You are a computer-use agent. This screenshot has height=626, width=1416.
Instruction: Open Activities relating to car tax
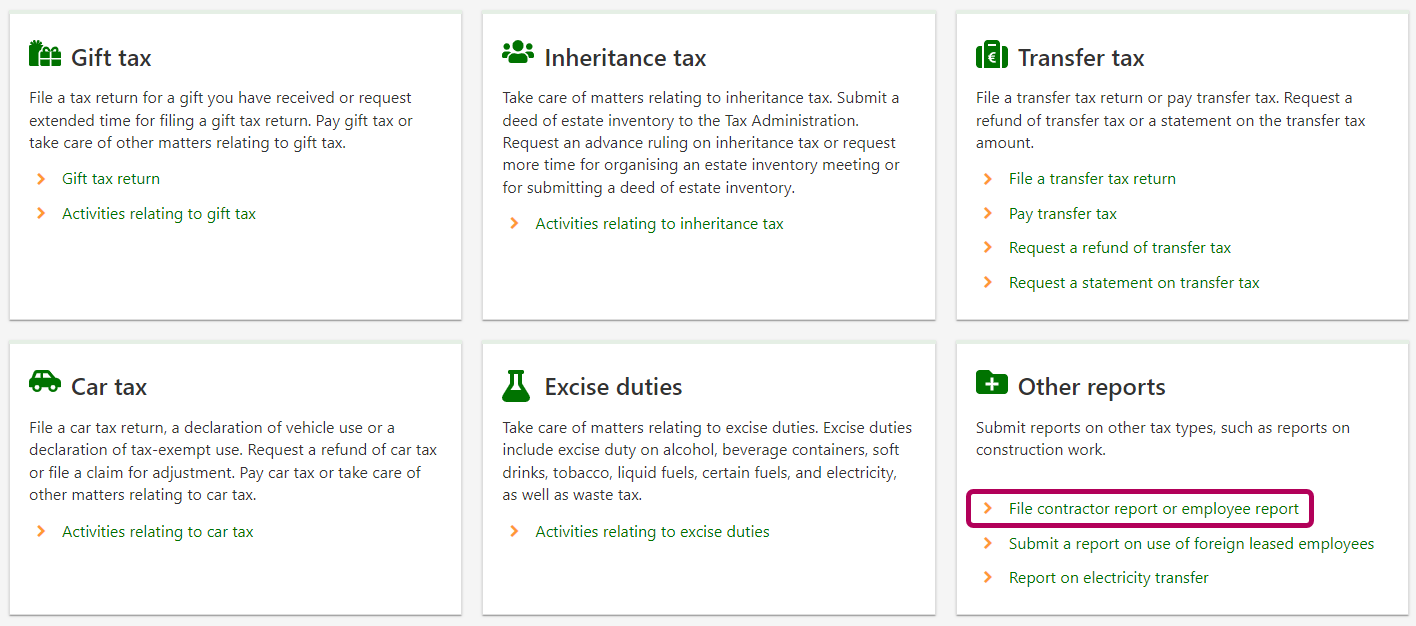pos(158,532)
